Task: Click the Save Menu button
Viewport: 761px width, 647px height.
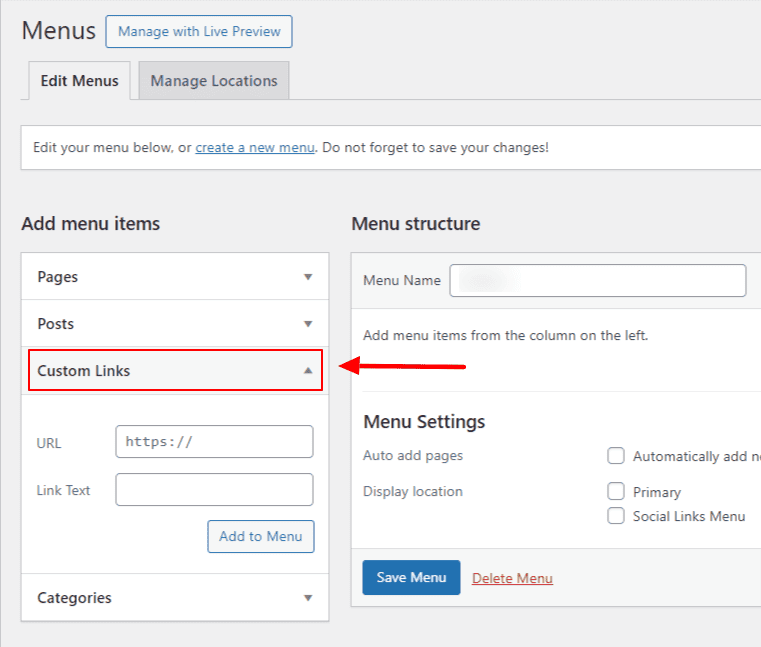Action: click(x=412, y=578)
